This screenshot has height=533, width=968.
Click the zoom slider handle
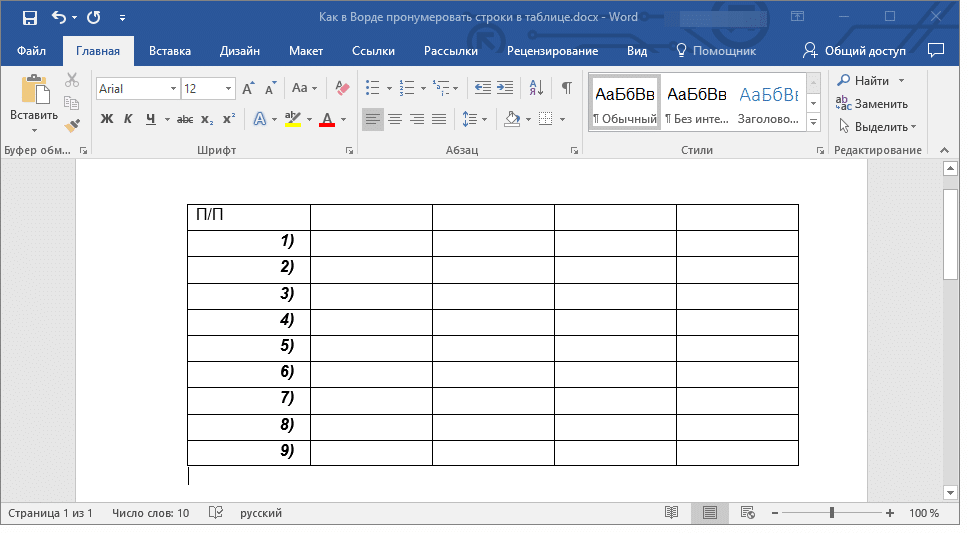832,513
